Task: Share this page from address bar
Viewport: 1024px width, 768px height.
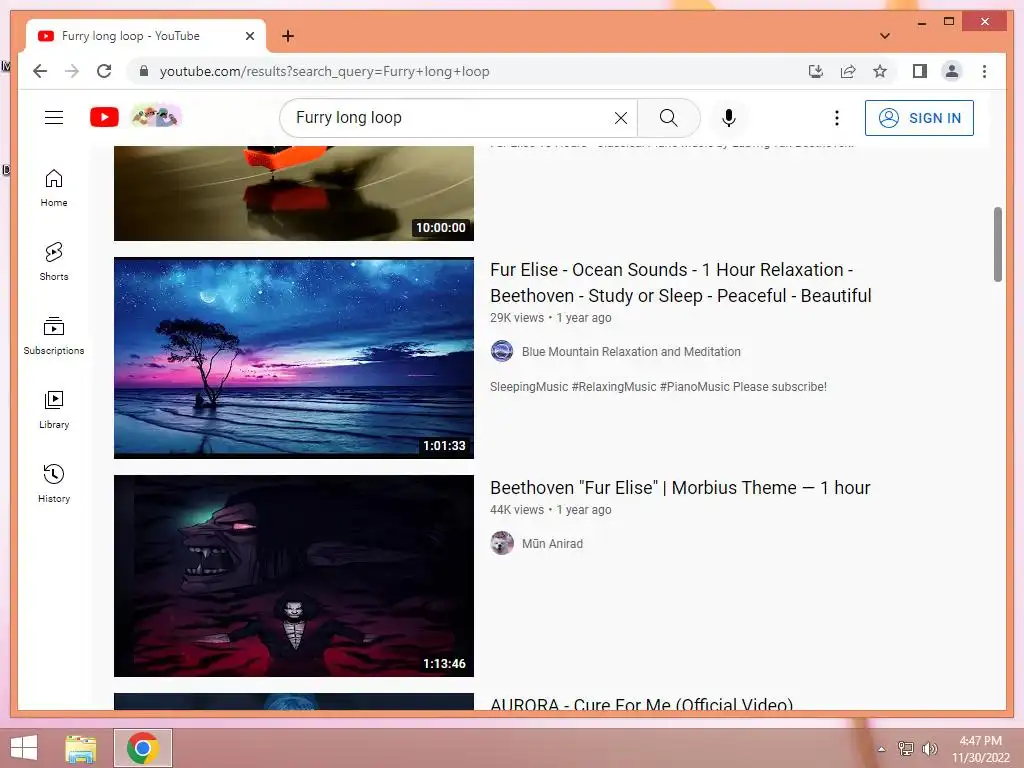Action: 848,71
